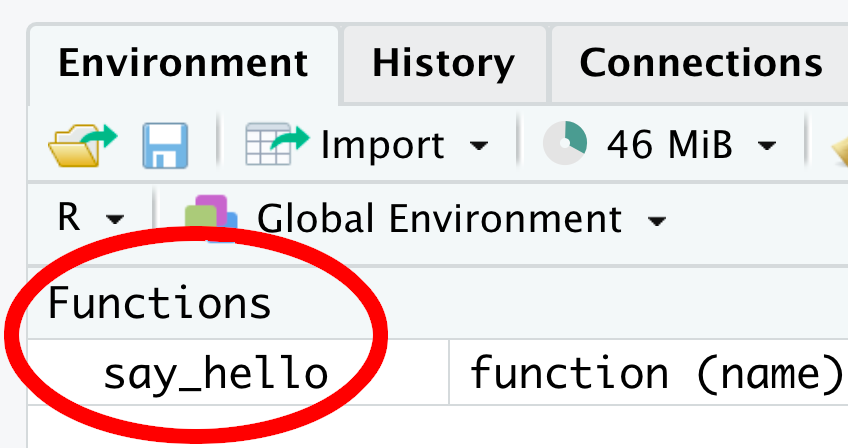Screen dimensions: 848x448
Task: Click the Global Environment label text
Action: [x=440, y=219]
